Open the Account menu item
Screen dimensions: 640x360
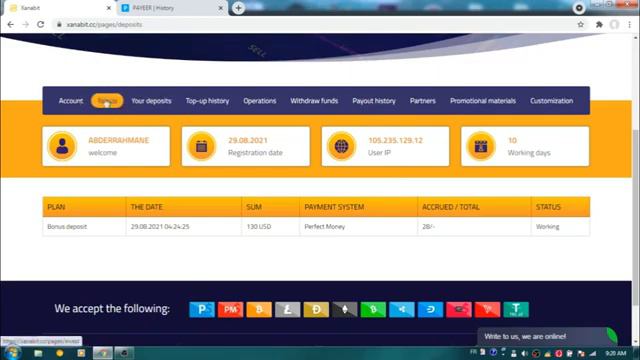tap(71, 101)
